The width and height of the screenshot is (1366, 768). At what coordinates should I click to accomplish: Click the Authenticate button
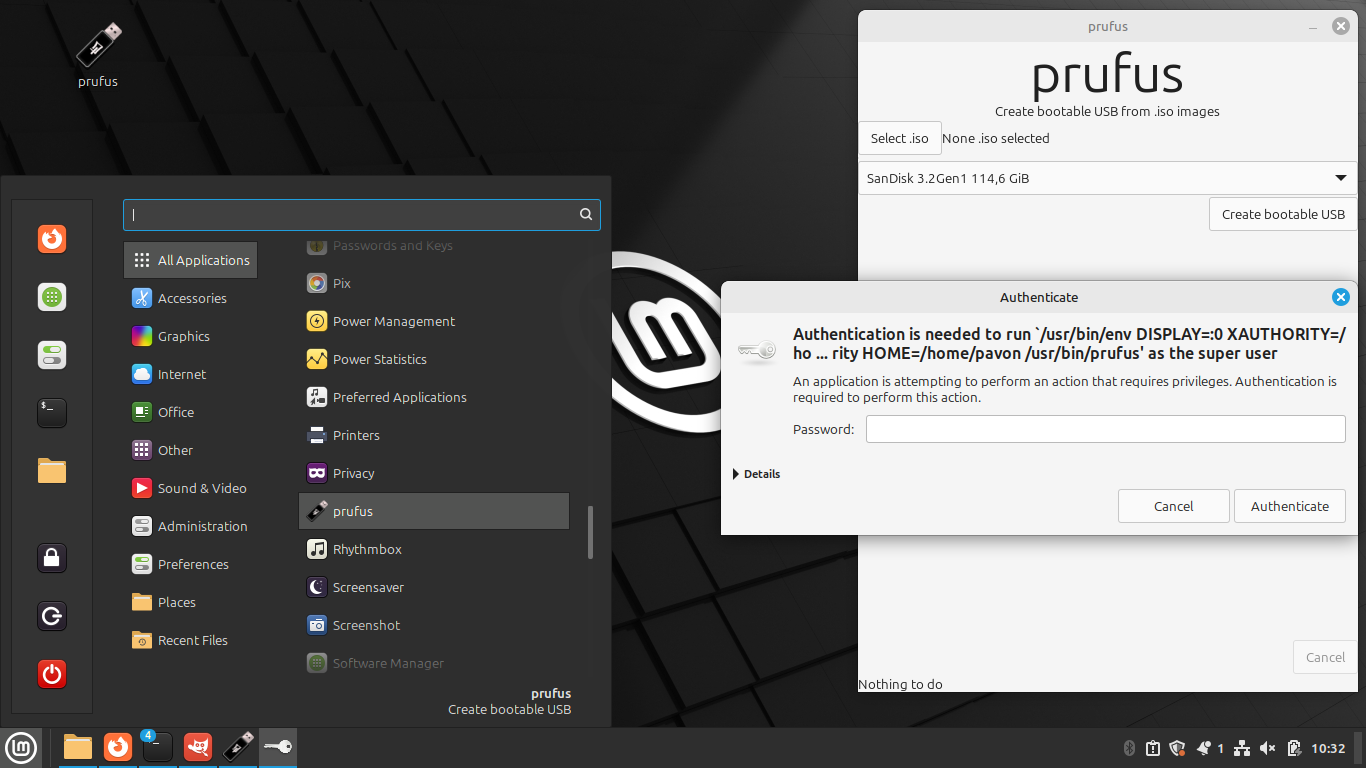[1290, 506]
